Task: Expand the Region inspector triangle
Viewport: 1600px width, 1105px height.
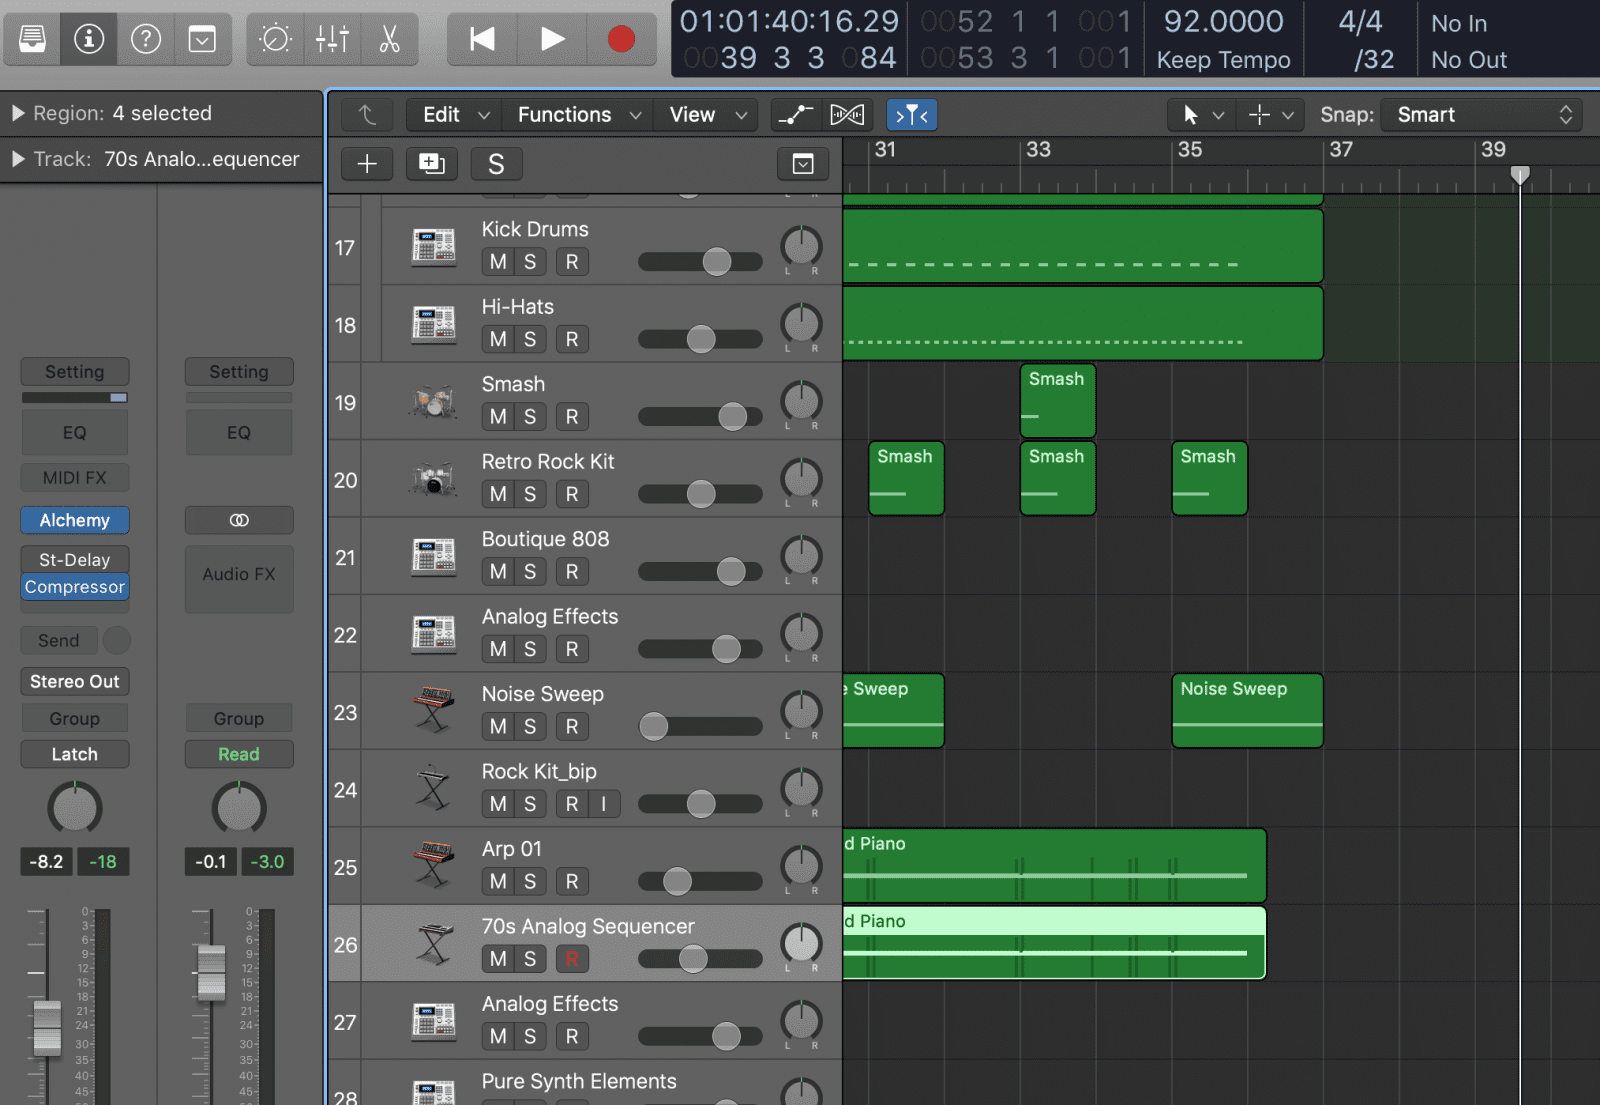Action: pos(18,113)
